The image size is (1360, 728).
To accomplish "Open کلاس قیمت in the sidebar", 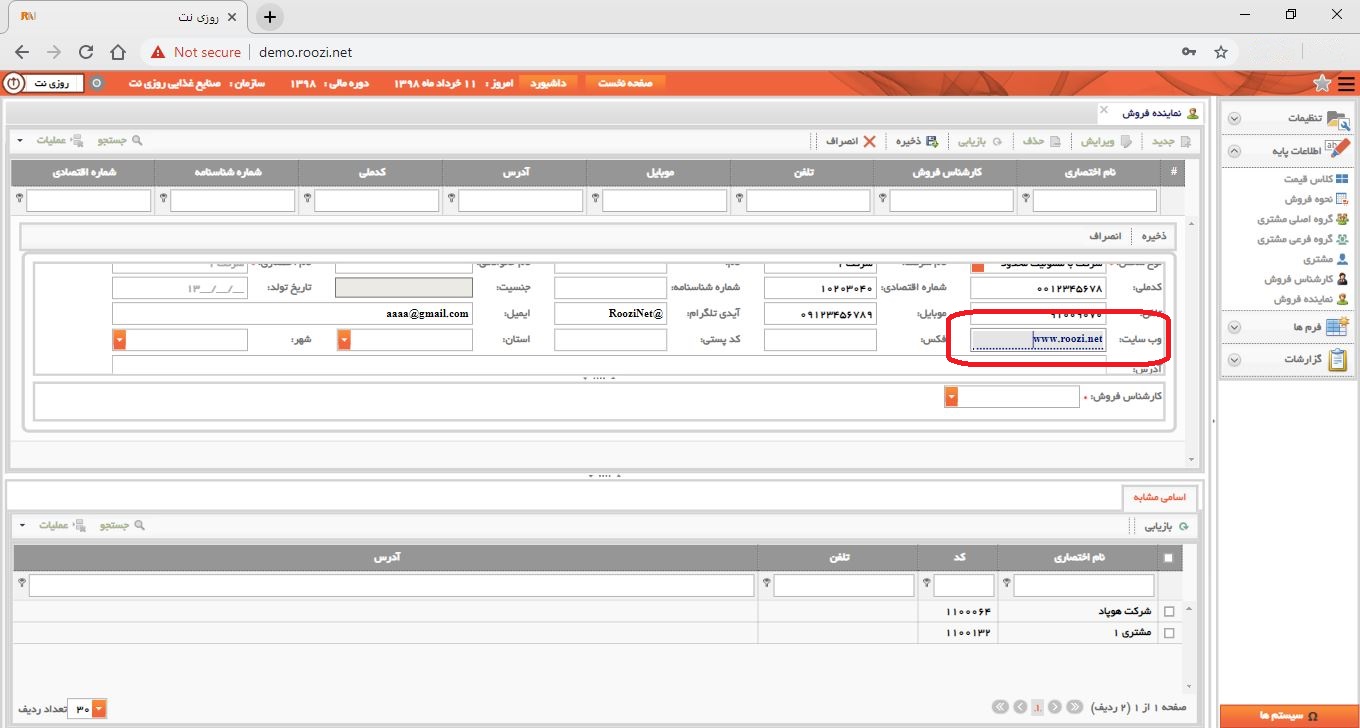I will (1314, 179).
